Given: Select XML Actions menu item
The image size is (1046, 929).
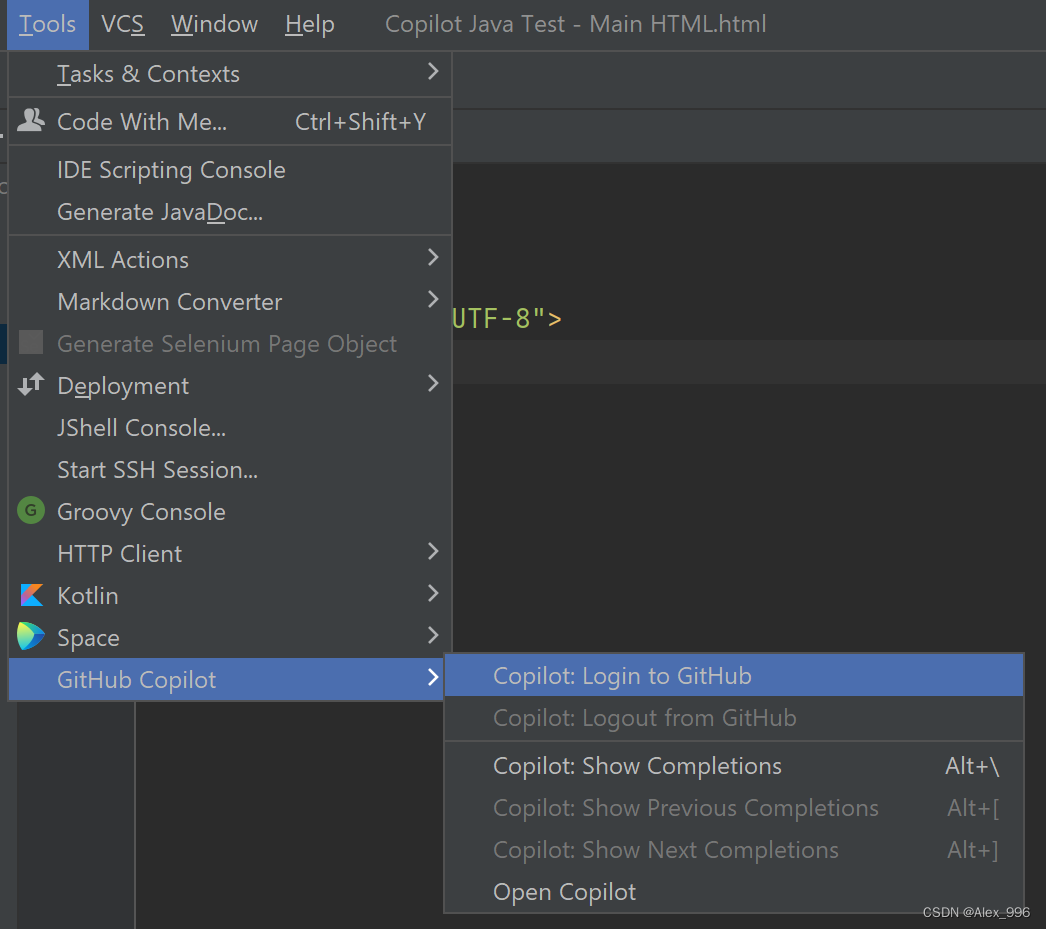Looking at the screenshot, I should (230, 260).
